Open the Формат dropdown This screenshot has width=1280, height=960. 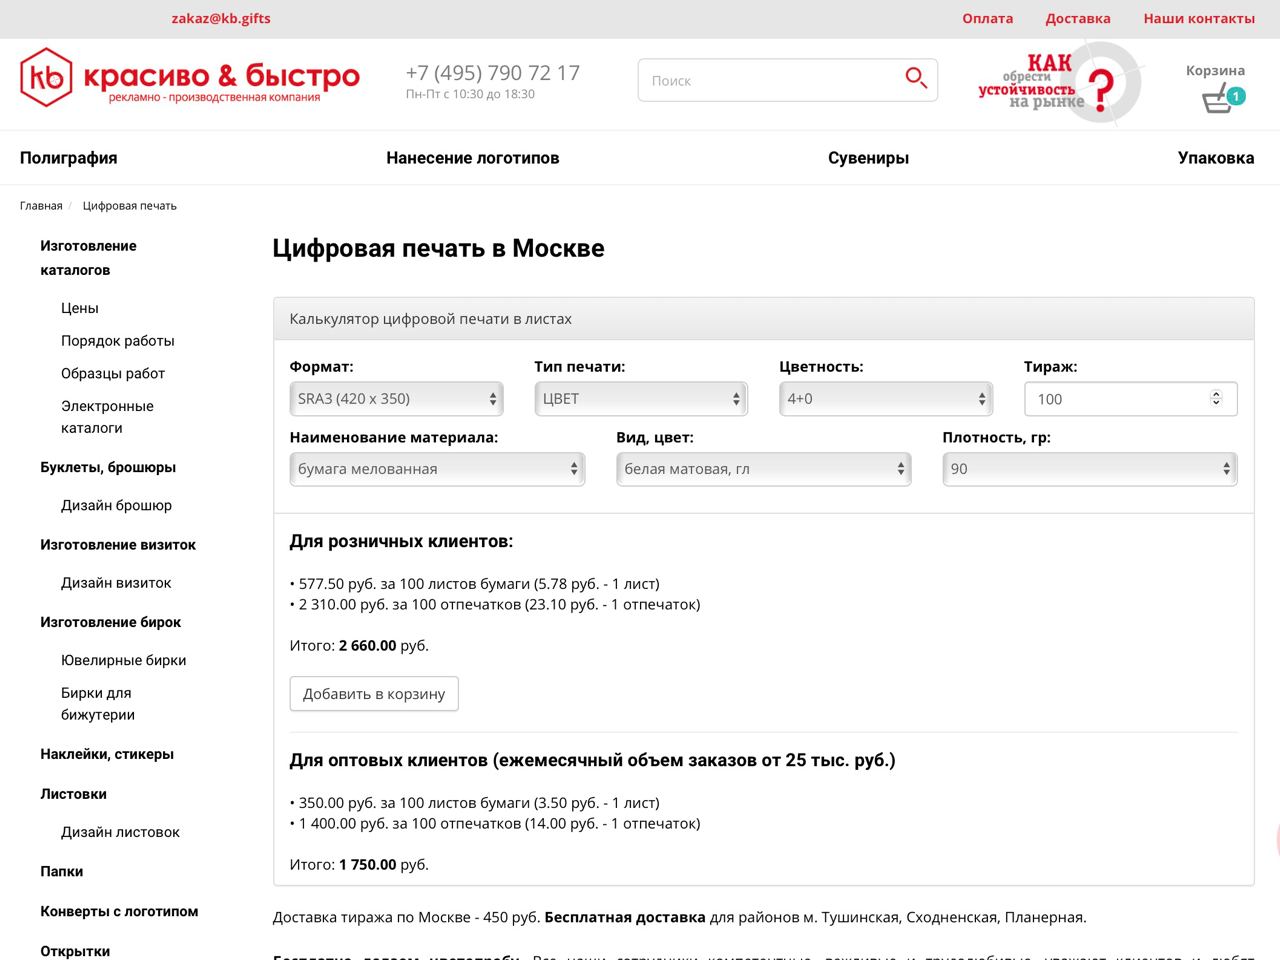coord(396,399)
